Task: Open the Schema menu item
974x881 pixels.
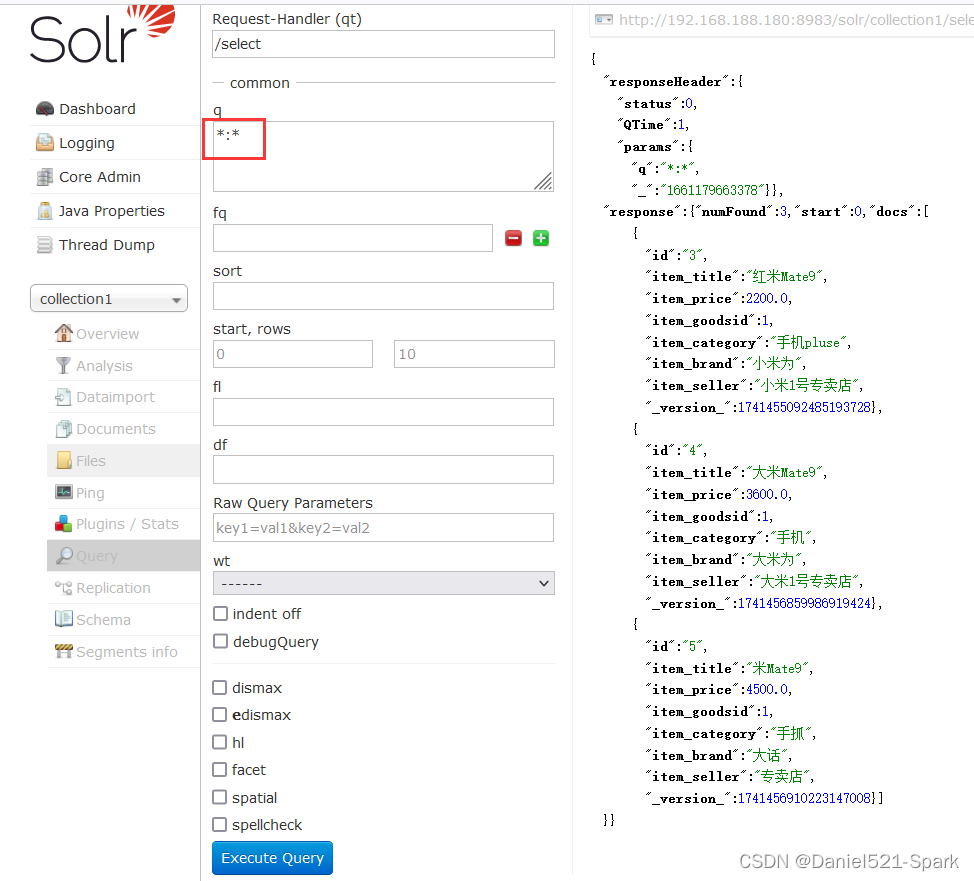Action: pos(103,620)
